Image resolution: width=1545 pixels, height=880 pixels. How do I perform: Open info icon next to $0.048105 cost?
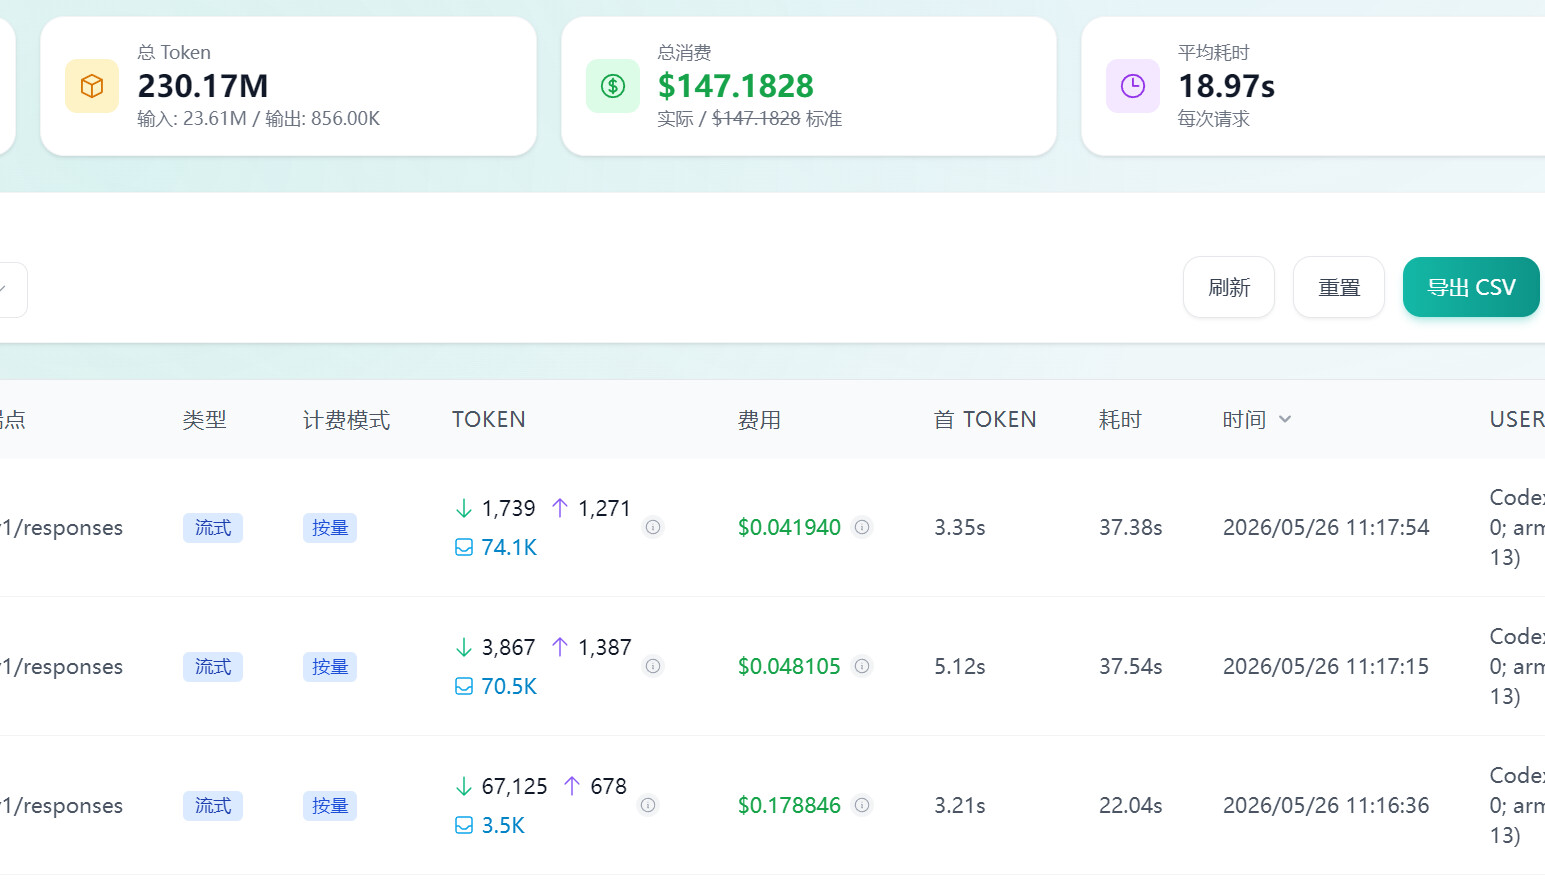click(x=862, y=666)
